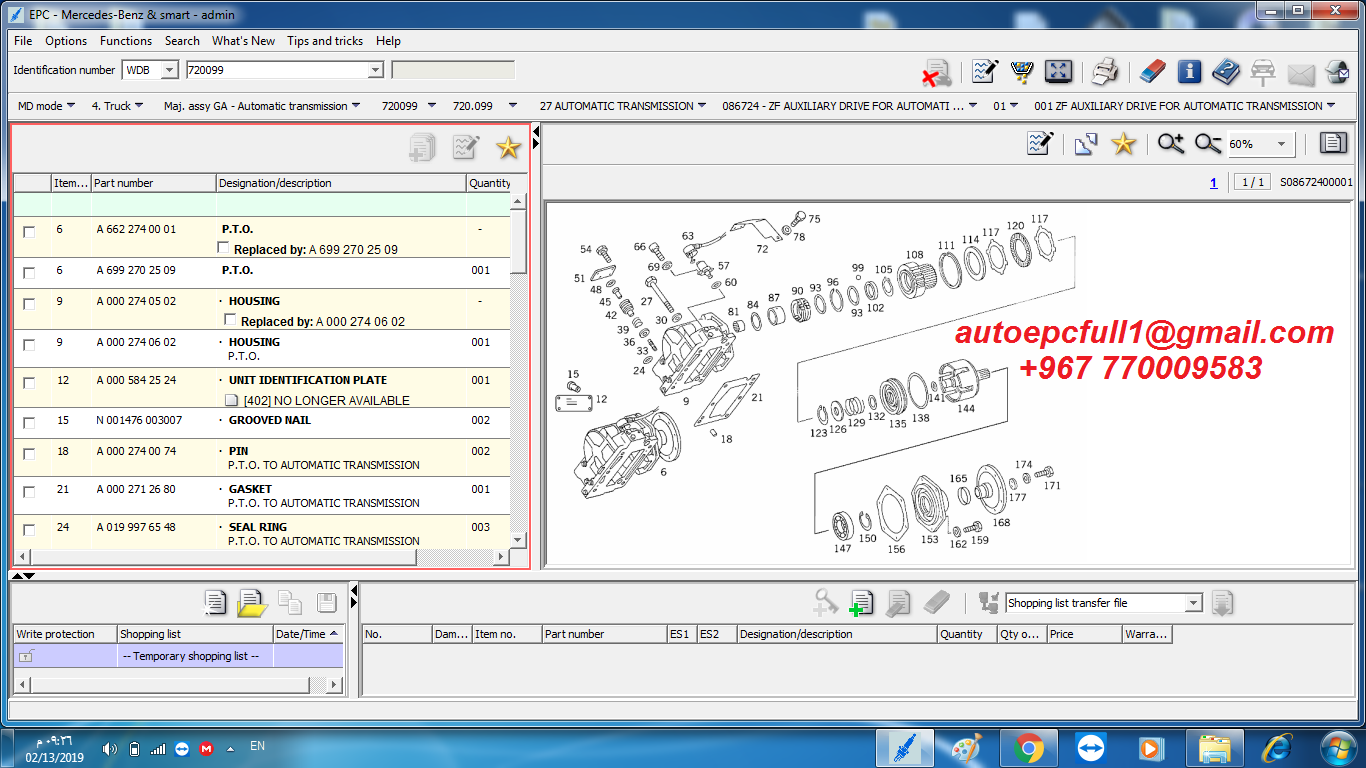
Task: Click the parts list vertical scrollbar
Action: [x=518, y=371]
